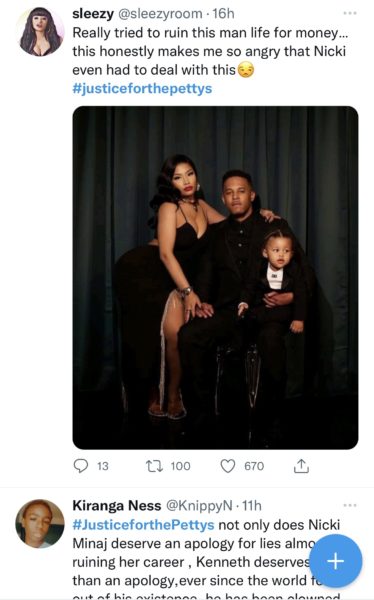The image size is (374, 600).
Task: Open Kiranga Ness's profile avatar
Action: (40, 523)
